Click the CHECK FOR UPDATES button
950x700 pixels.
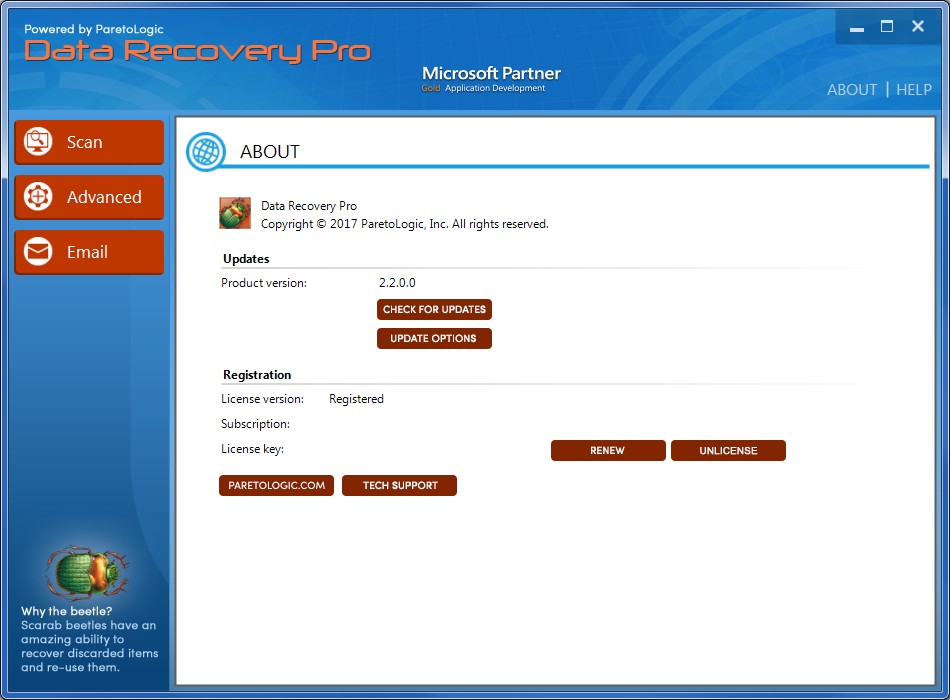(x=434, y=309)
